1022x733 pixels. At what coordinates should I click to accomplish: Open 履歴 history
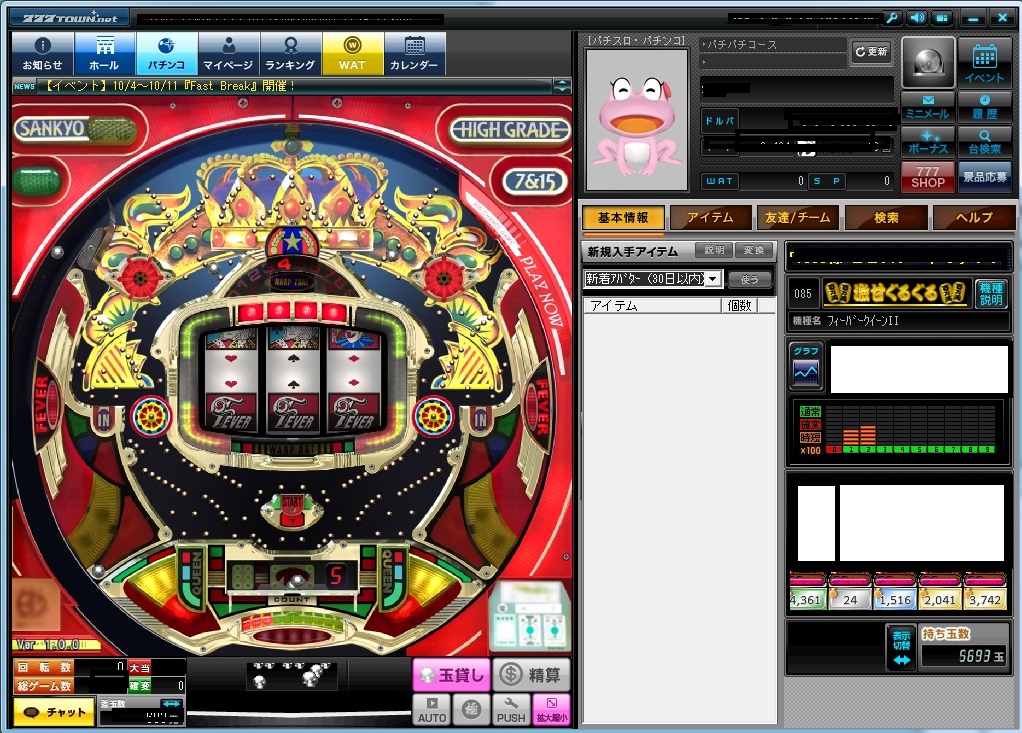pyautogui.click(x=984, y=107)
